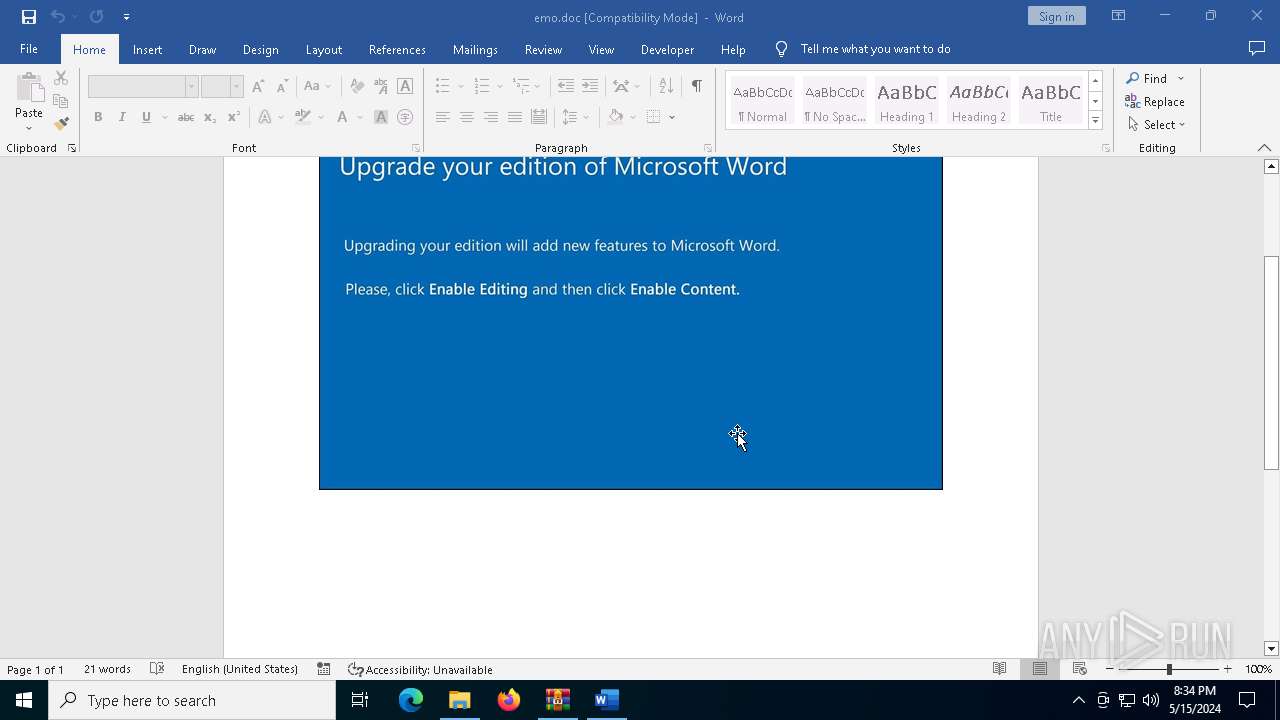Viewport: 1280px width, 720px height.
Task: Click the taskbar search box
Action: pyautogui.click(x=192, y=700)
